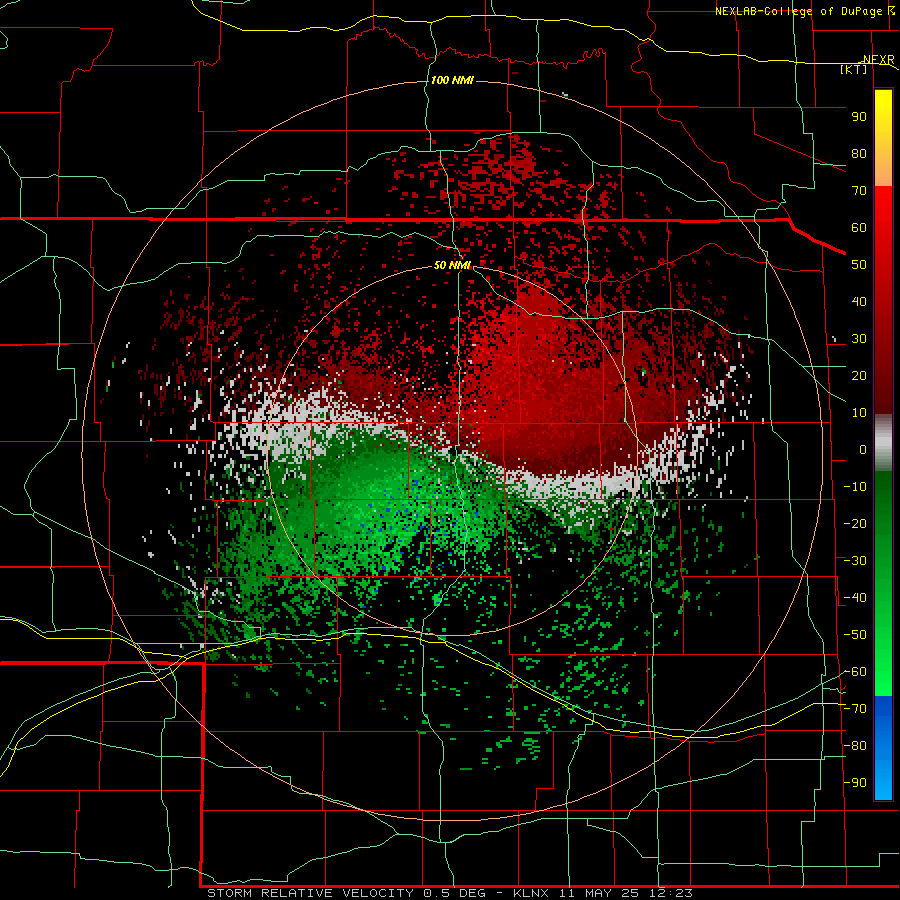Click the -20 value on the velocity scale
The width and height of the screenshot is (900, 900).
(x=855, y=523)
